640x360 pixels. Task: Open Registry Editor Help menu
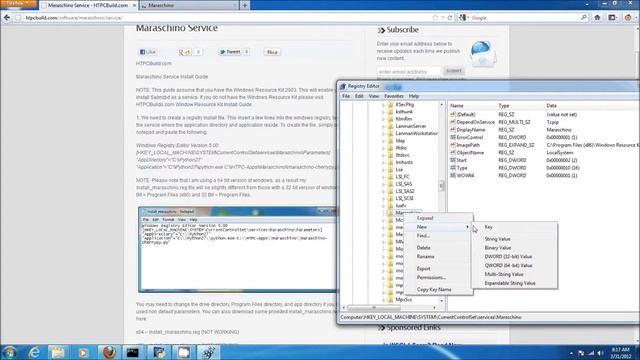click(414, 96)
